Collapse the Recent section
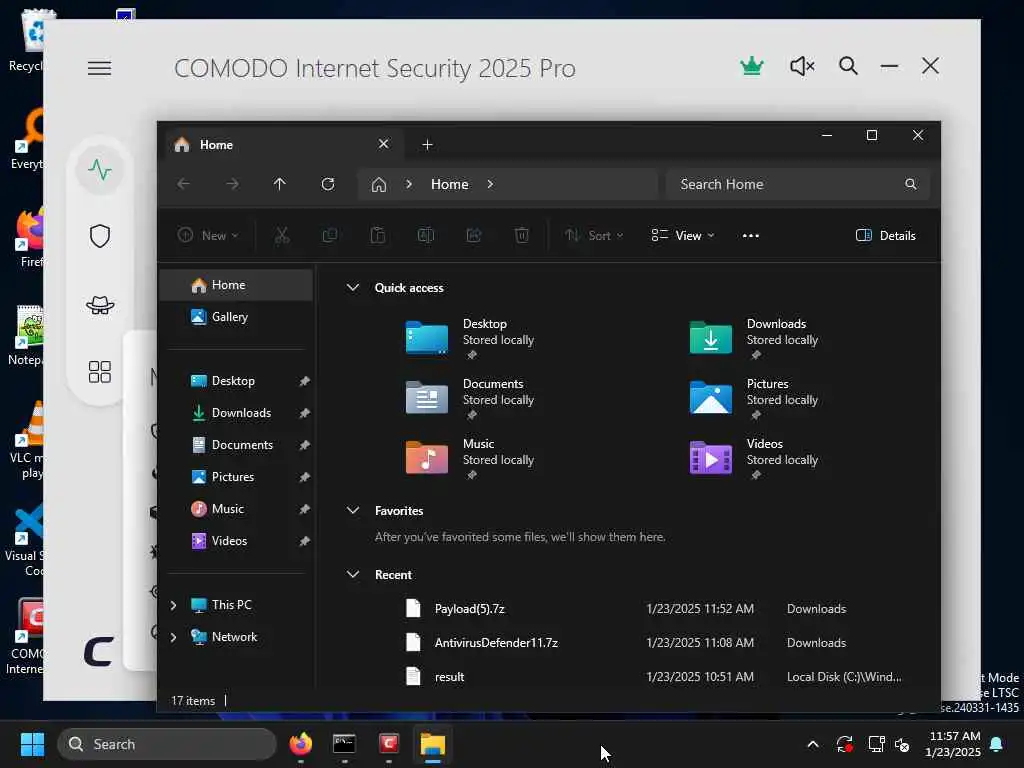Viewport: 1024px width, 768px height. (353, 575)
